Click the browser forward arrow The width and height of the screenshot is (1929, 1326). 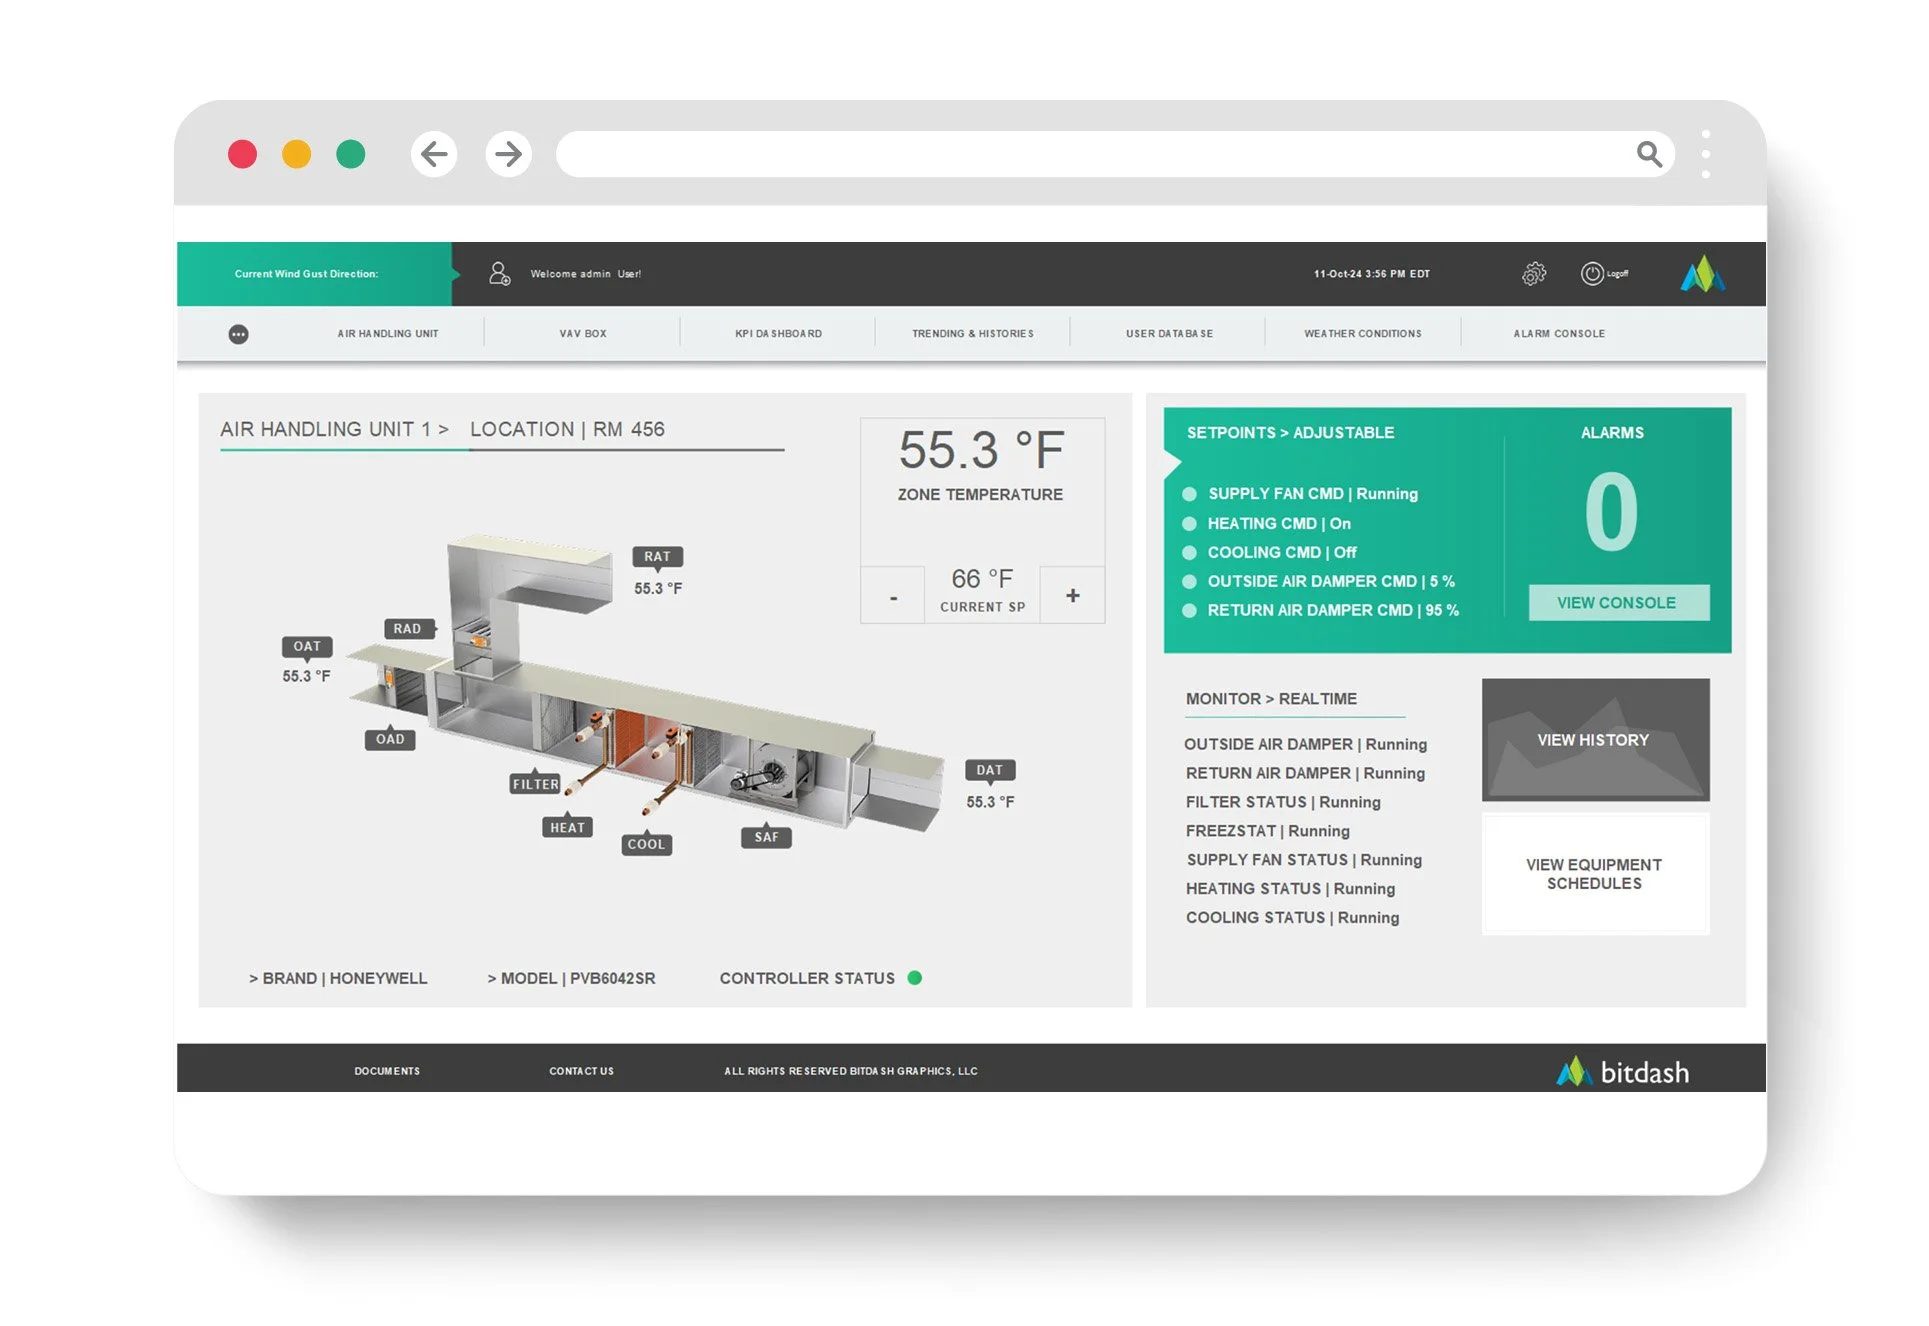(508, 154)
